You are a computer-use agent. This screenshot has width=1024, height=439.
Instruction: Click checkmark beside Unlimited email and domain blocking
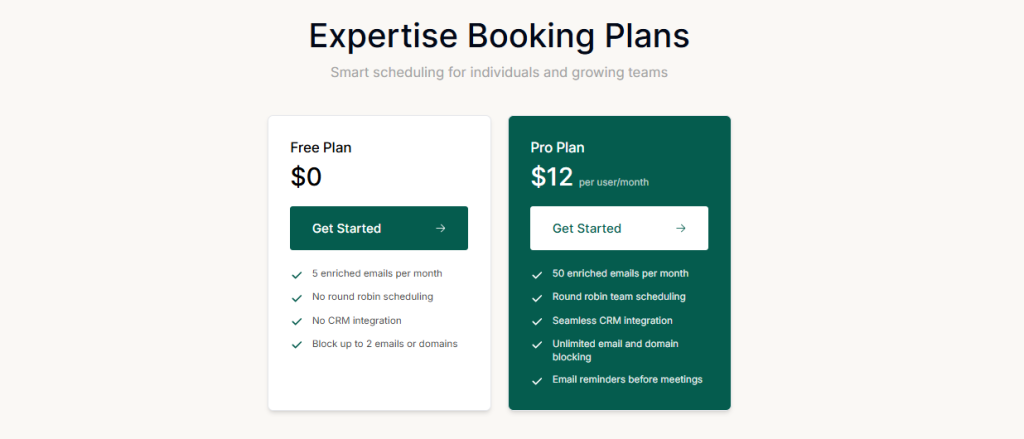coord(537,345)
